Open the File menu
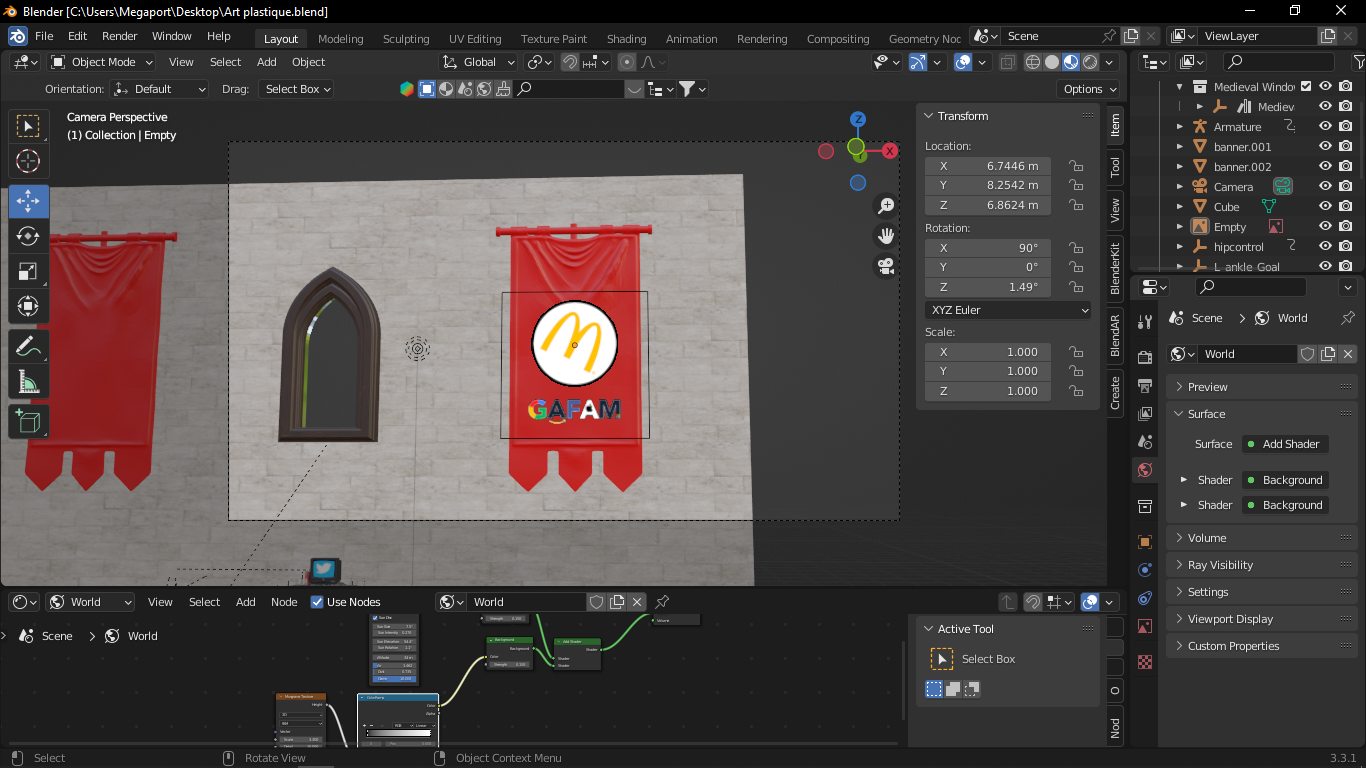Viewport: 1366px width, 768px height. (44, 36)
